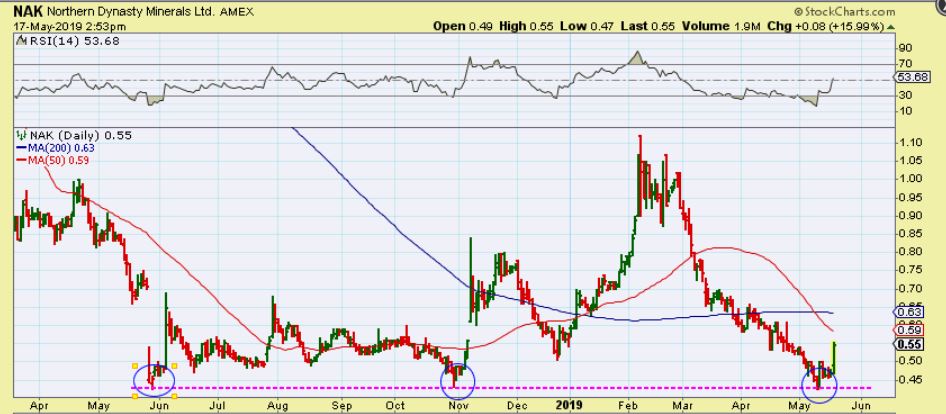Click the 0.63 blue price tag on axis

[x=909, y=312]
